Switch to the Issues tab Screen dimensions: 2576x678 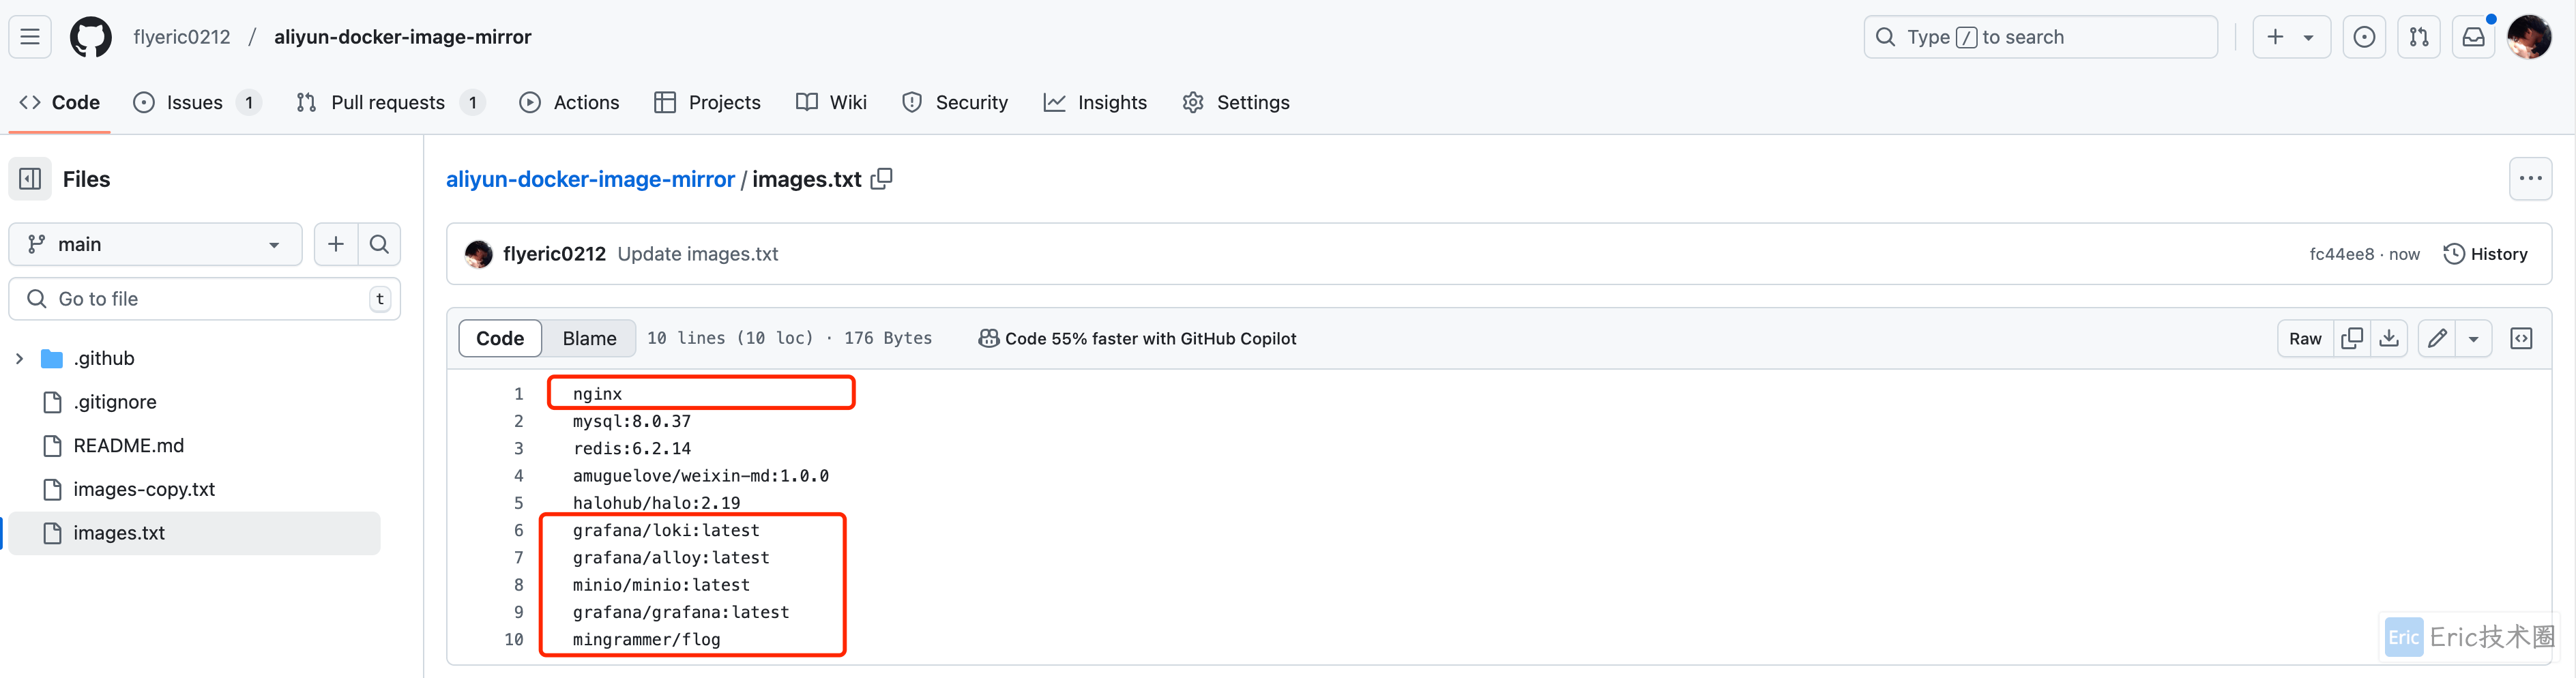click(197, 102)
